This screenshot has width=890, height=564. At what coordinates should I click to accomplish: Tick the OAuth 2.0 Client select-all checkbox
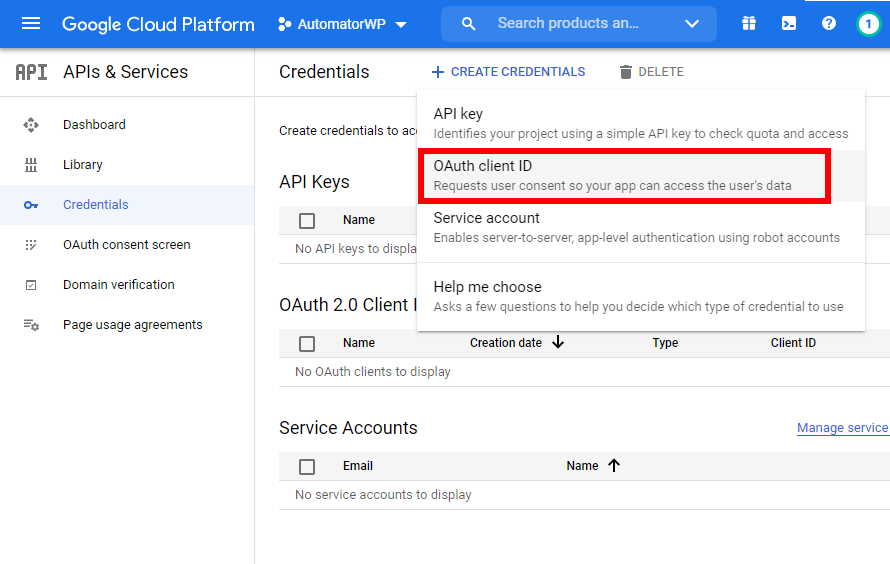[x=307, y=344]
